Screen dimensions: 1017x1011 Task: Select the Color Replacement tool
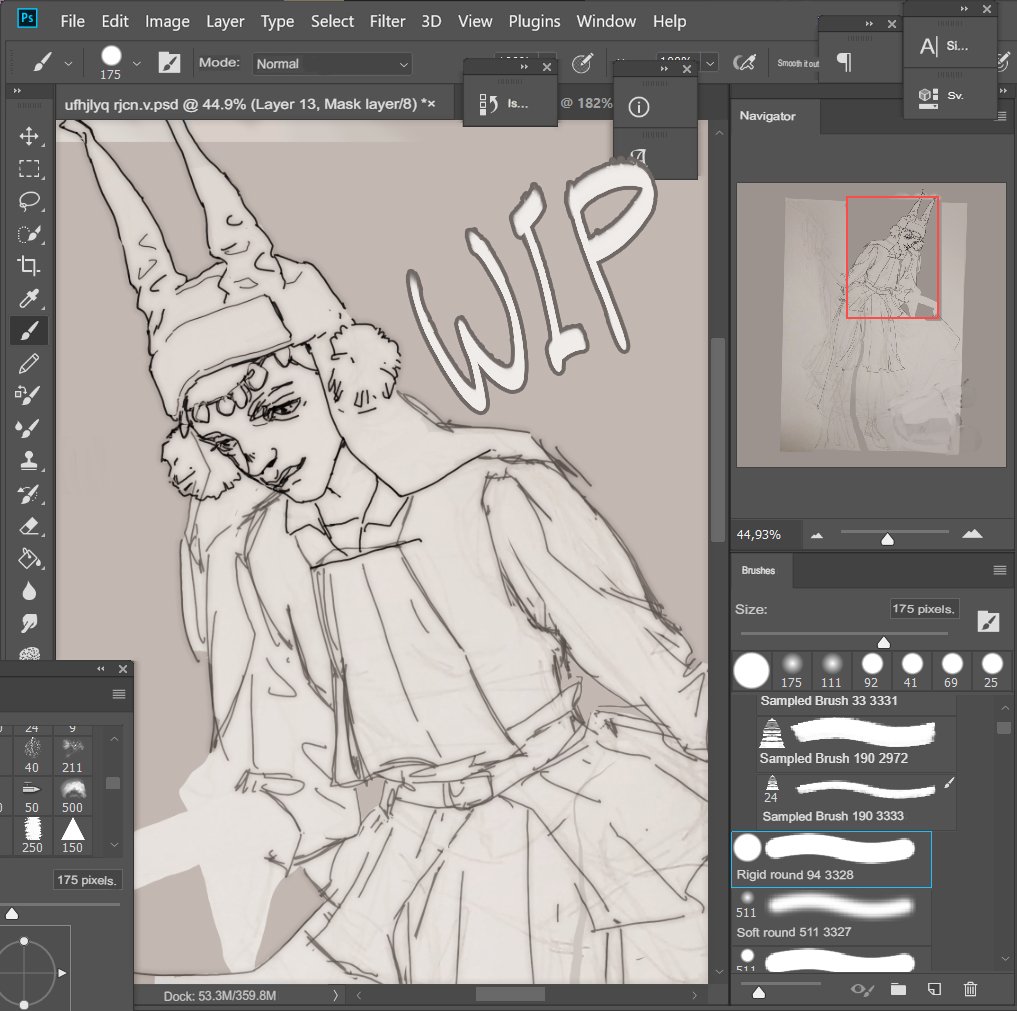pyautogui.click(x=29, y=396)
